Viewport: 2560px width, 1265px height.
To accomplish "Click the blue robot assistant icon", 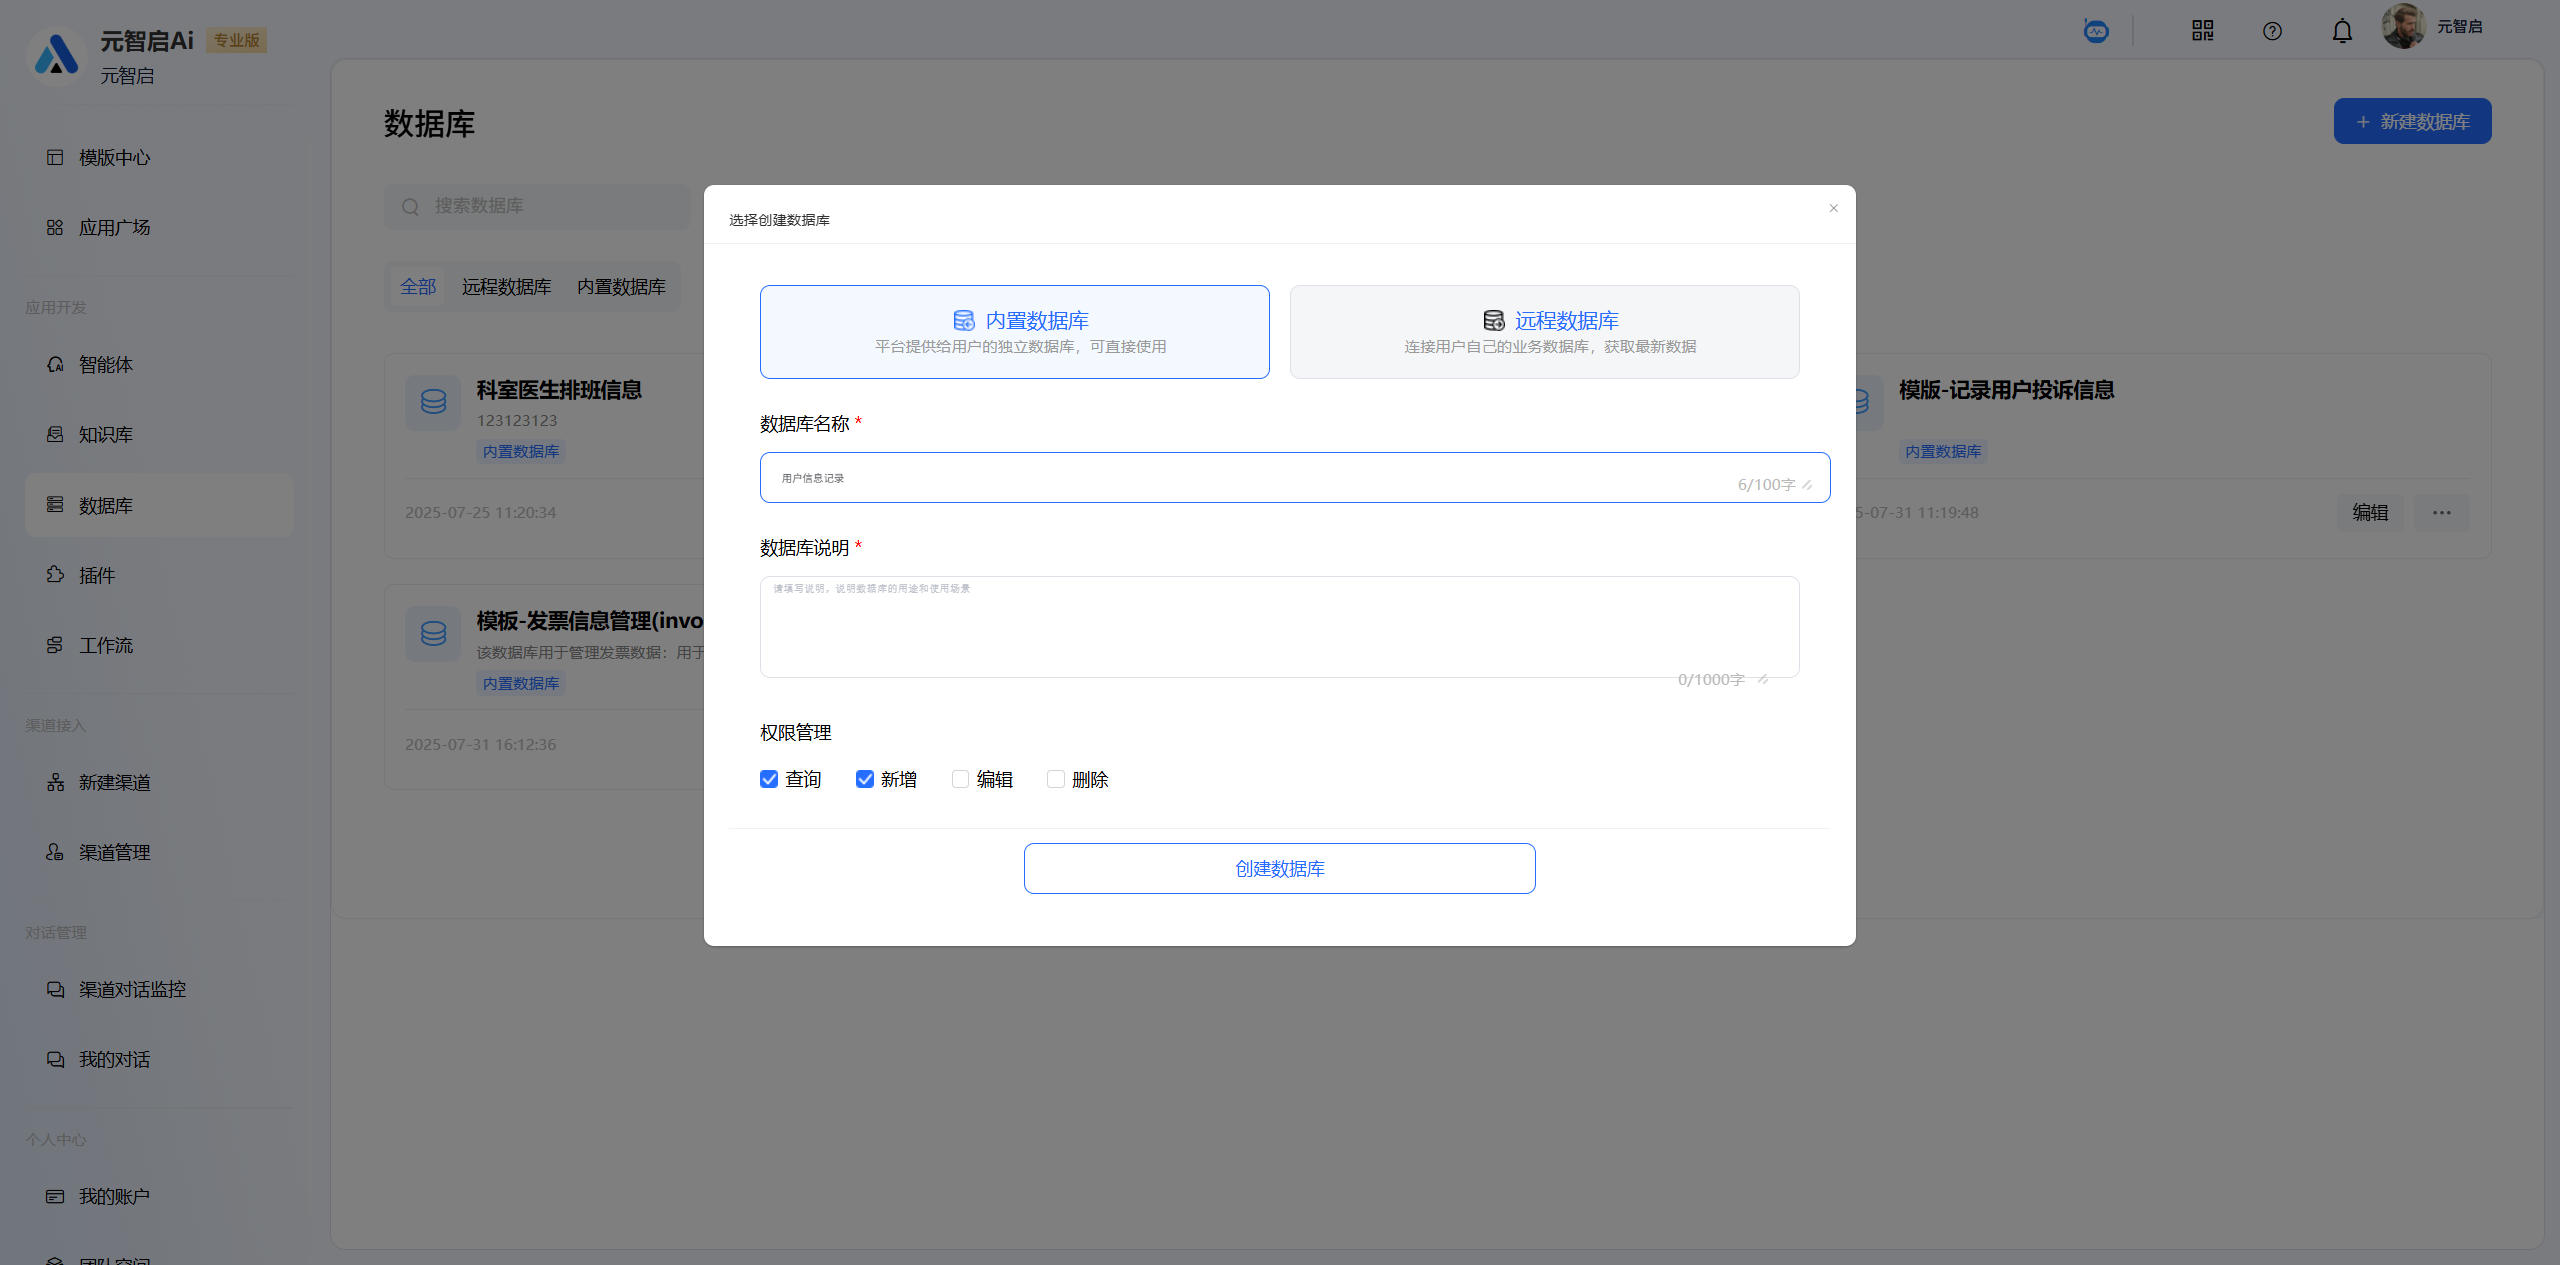I will click(x=2096, y=31).
